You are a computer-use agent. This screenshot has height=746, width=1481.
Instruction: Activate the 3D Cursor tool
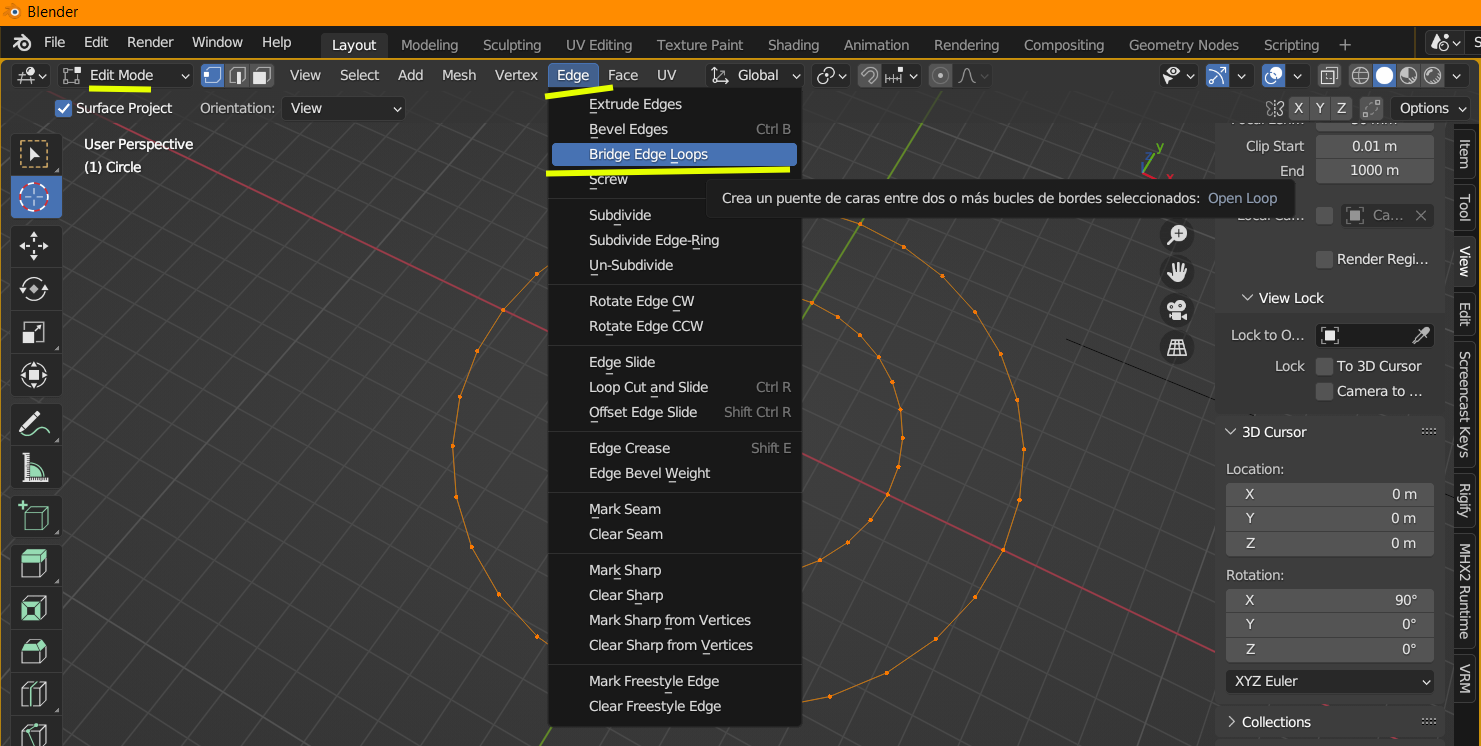tap(34, 197)
